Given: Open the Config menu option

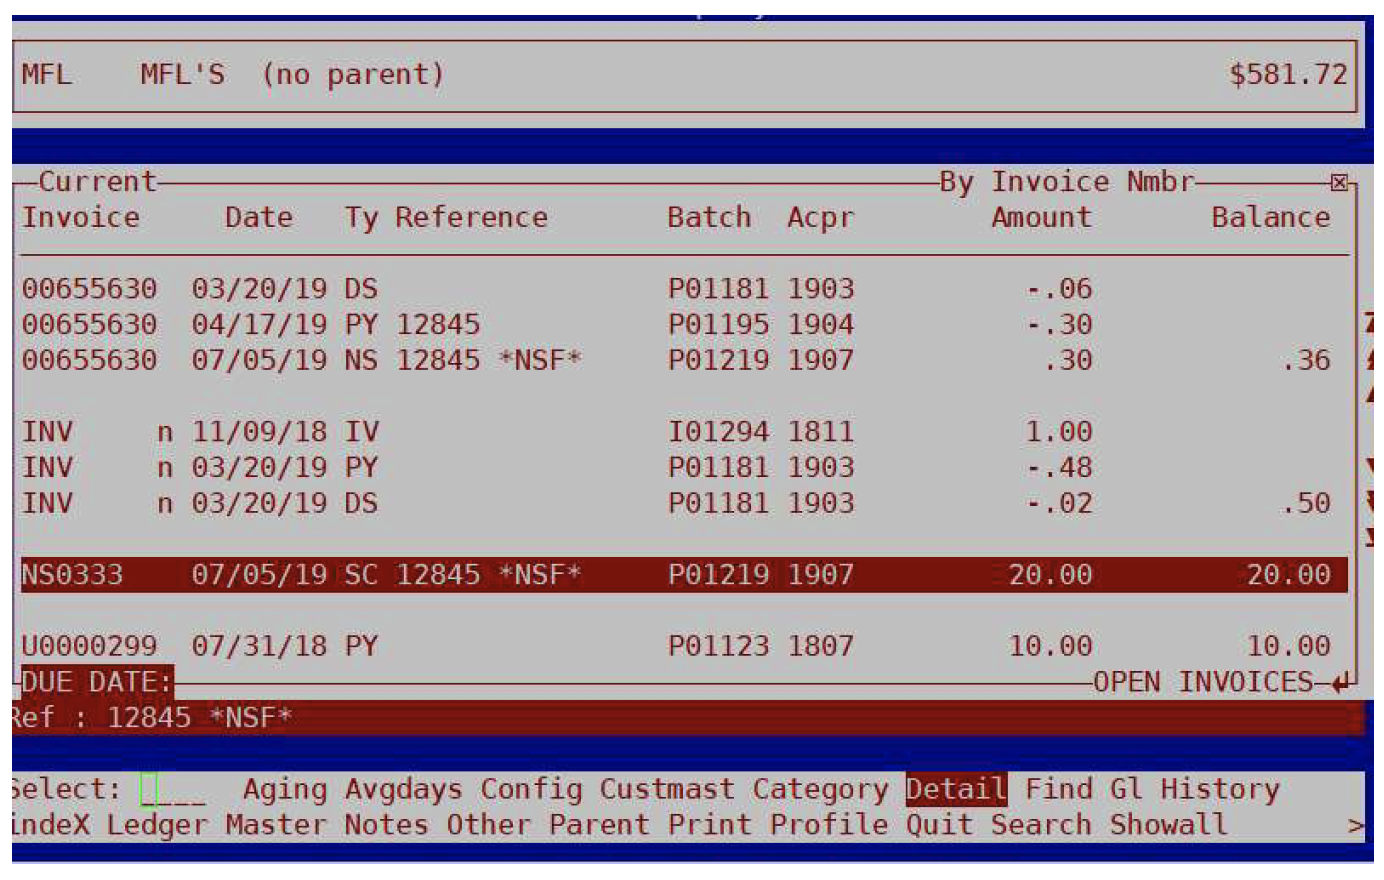Looking at the screenshot, I should [531, 789].
